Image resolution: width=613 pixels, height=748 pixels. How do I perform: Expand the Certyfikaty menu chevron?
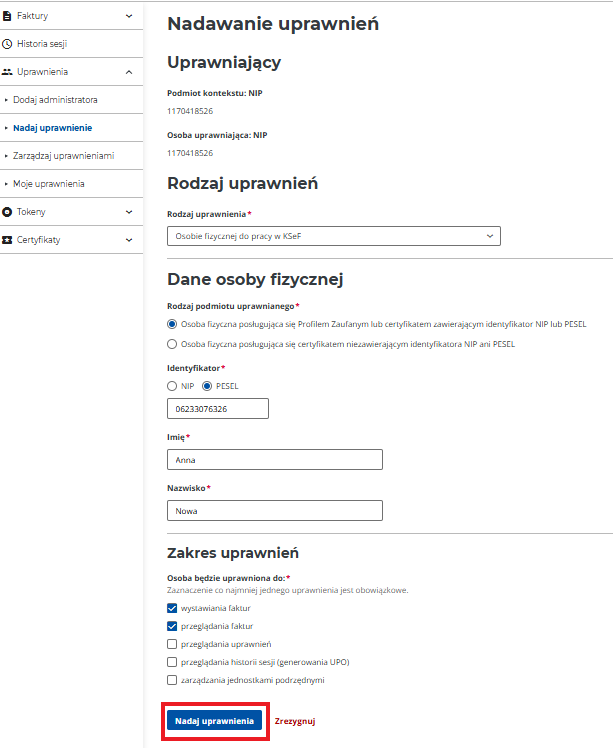coord(129,240)
